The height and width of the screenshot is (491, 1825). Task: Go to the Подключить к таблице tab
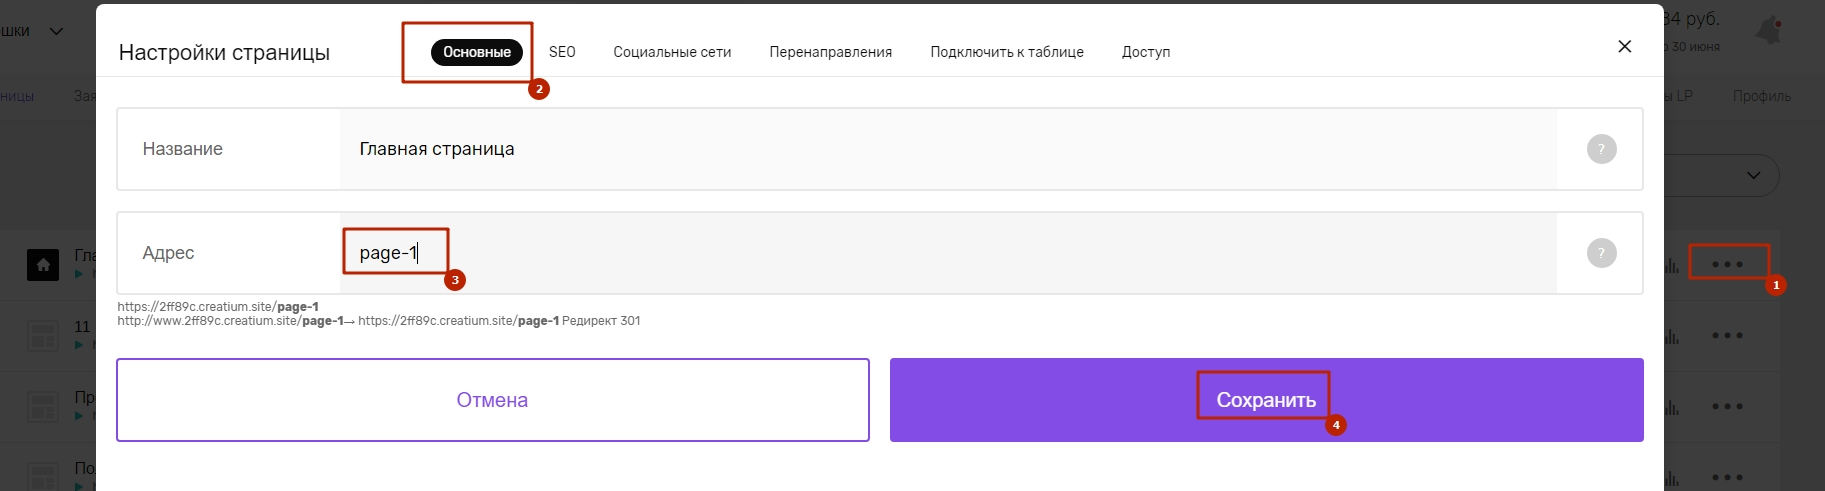[1007, 52]
